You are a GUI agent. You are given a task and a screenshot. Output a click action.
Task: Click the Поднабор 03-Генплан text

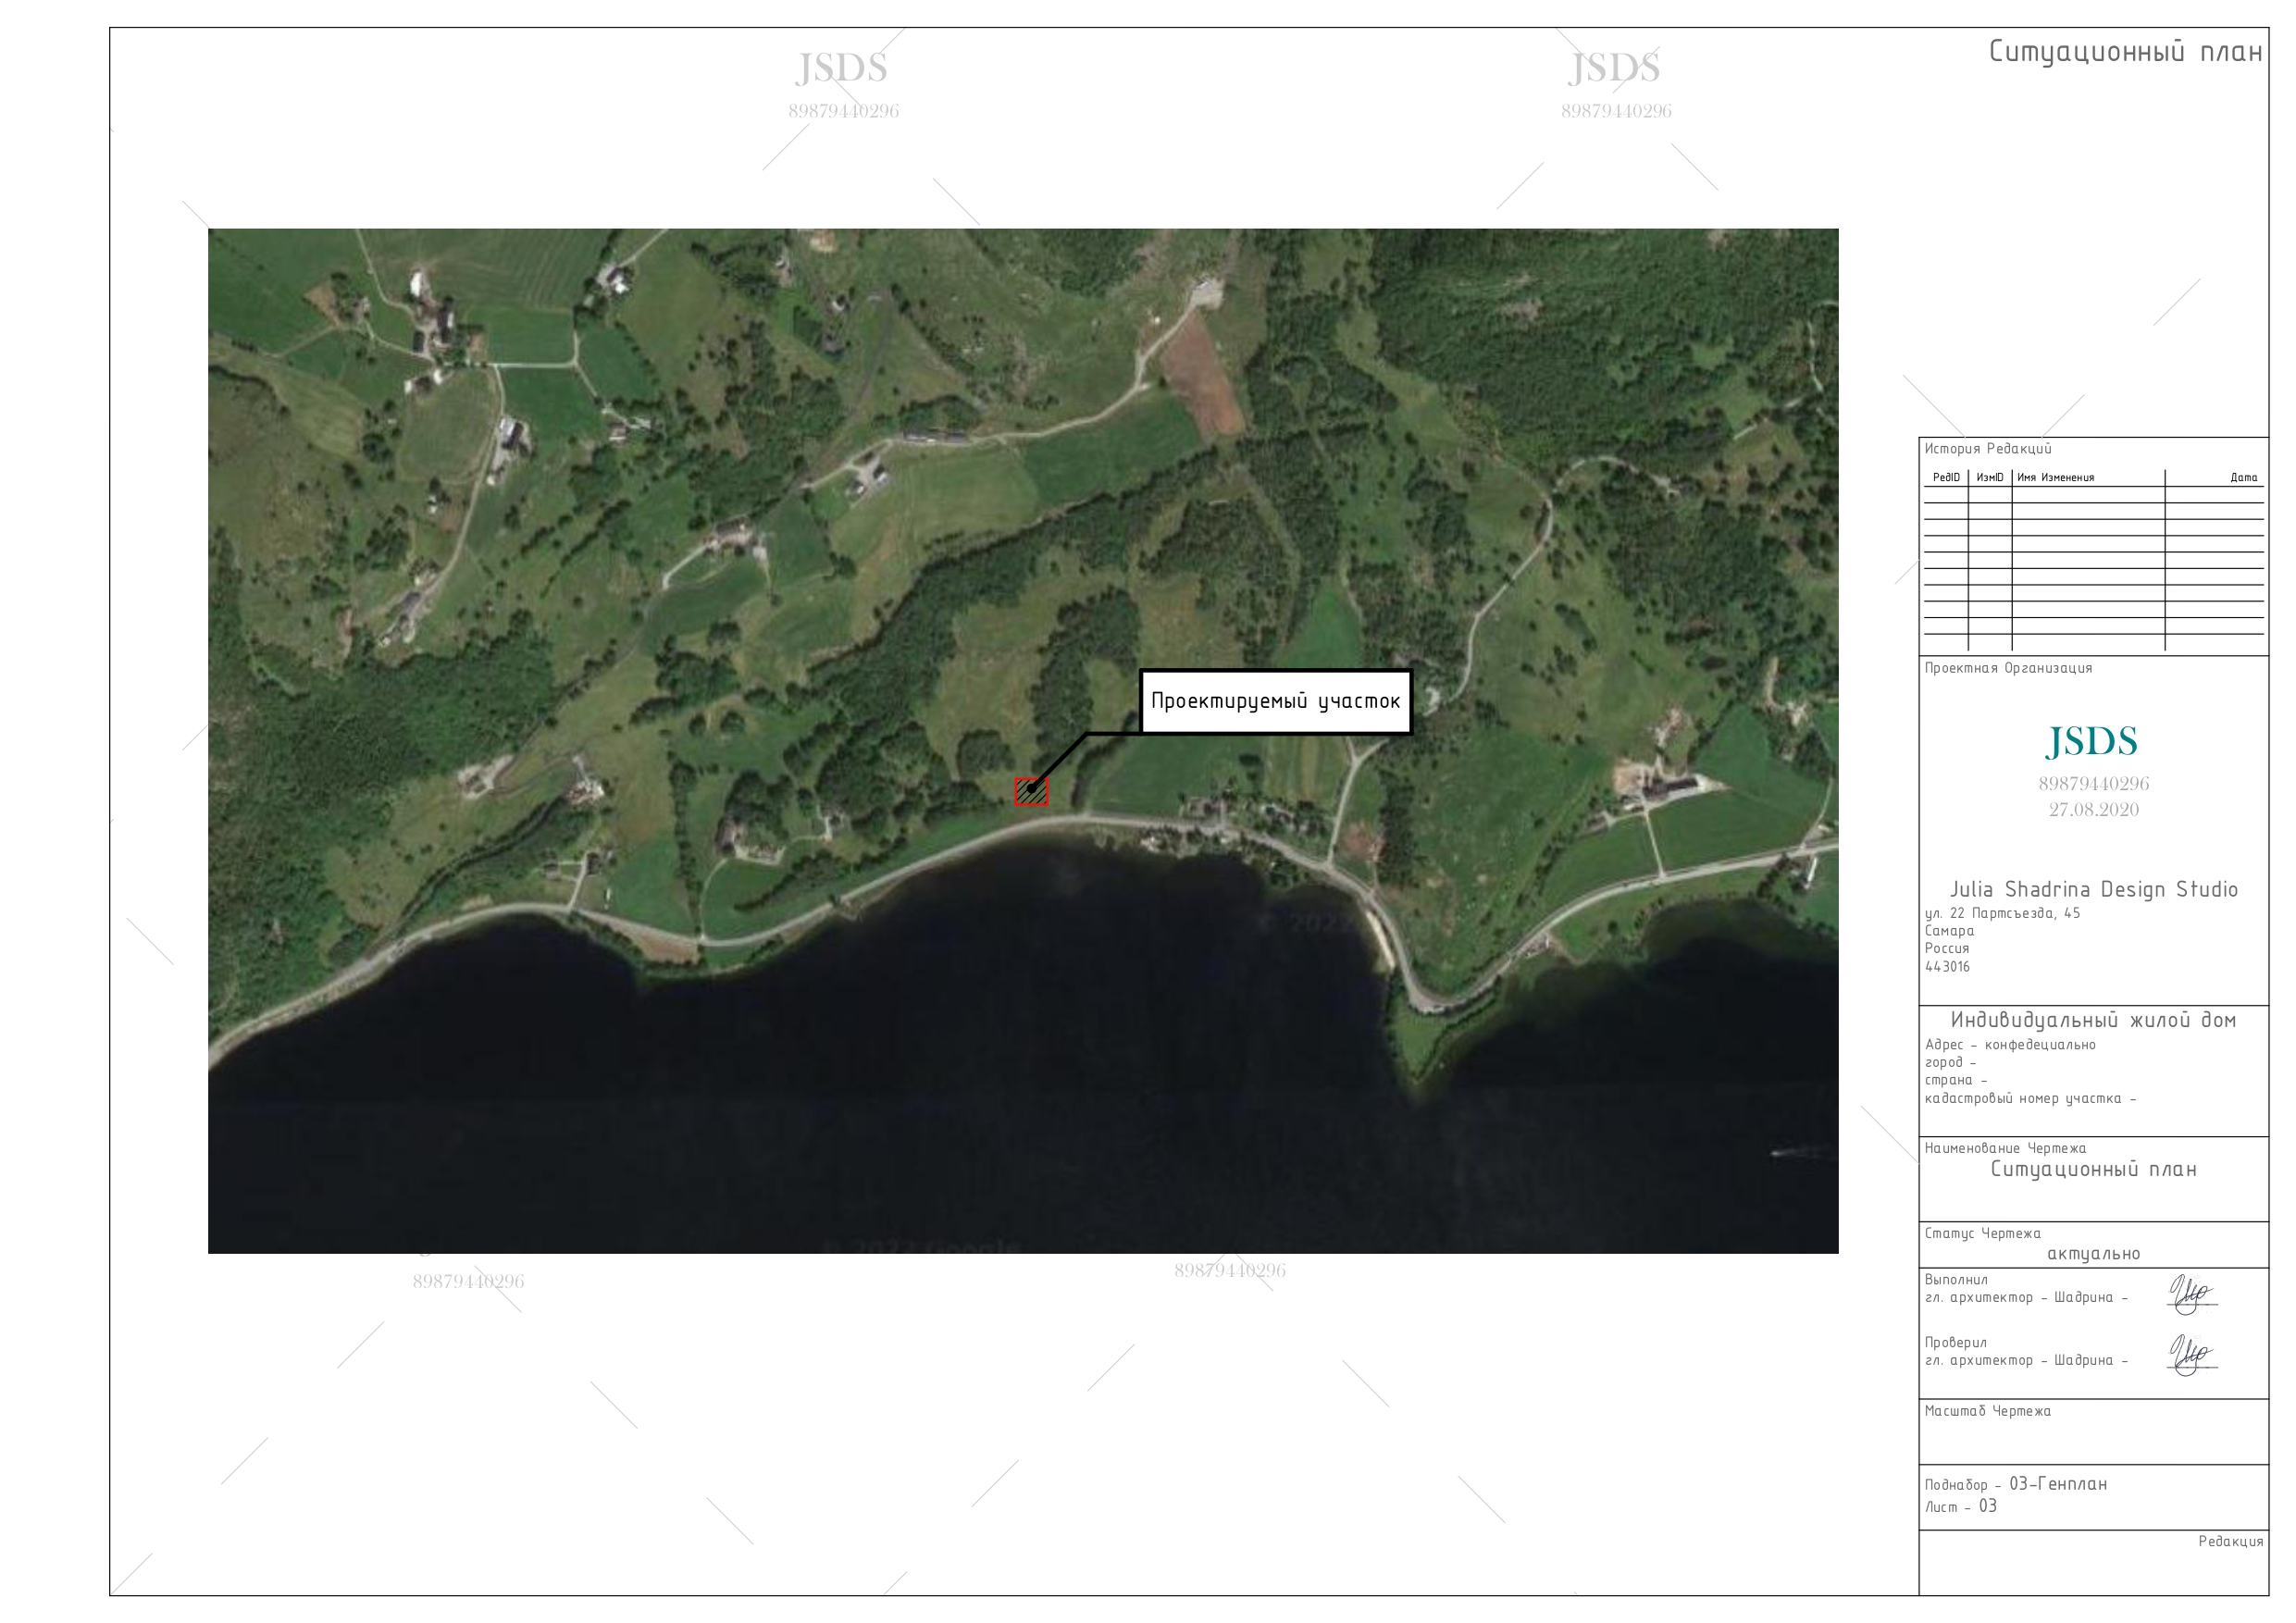[2015, 1484]
